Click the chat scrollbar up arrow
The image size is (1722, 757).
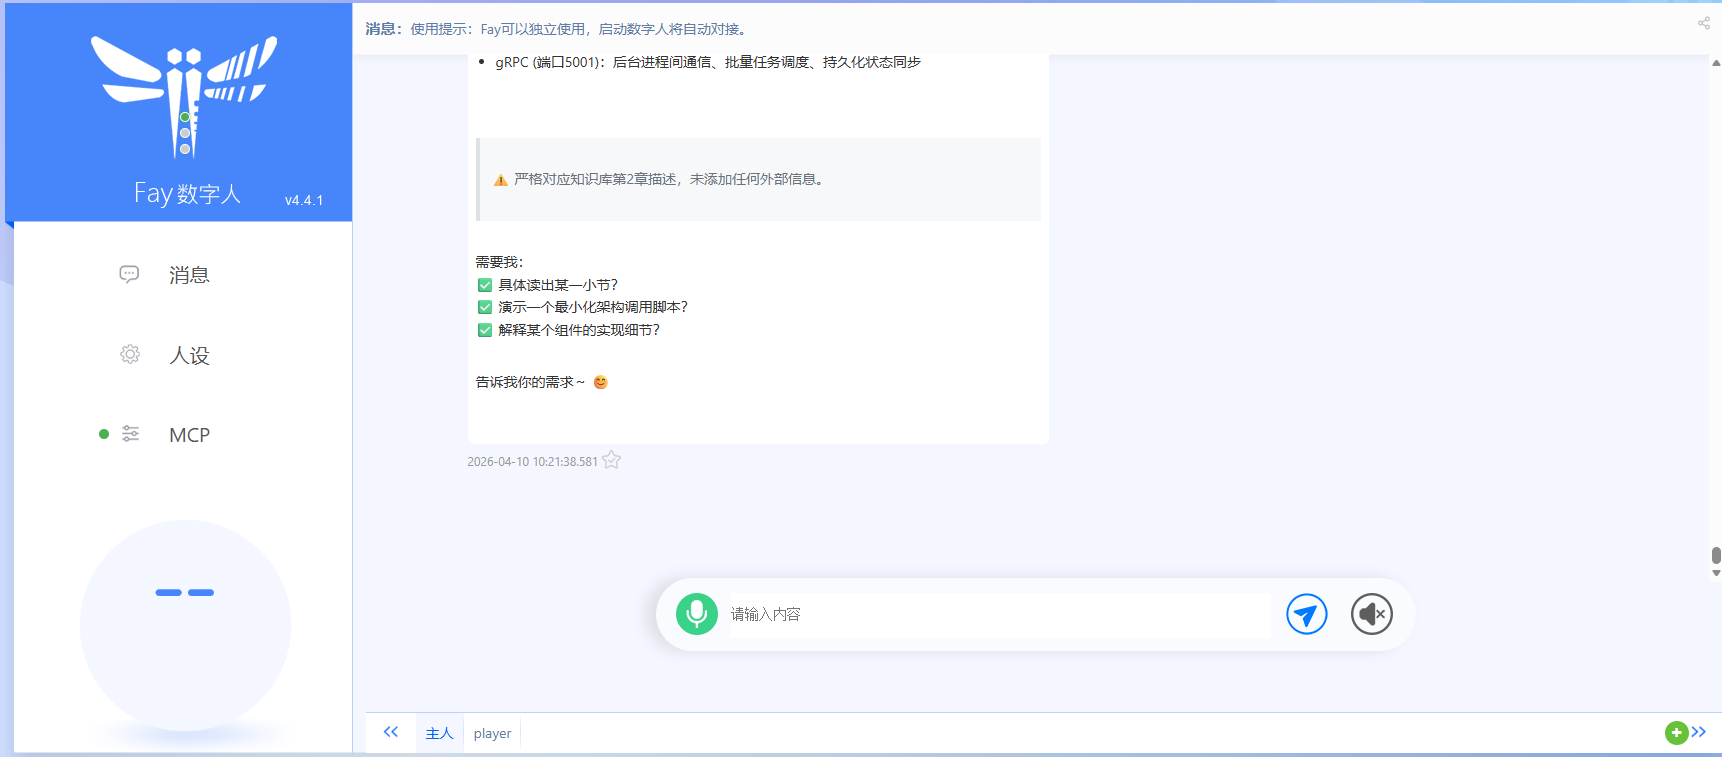[1716, 62]
